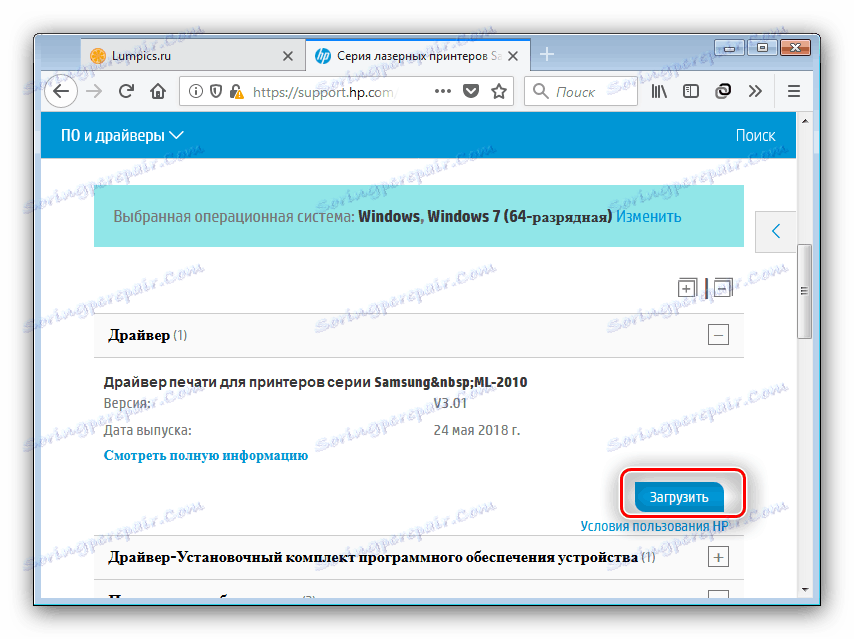Click the browser back arrow button
The image size is (854, 639).
[x=61, y=91]
